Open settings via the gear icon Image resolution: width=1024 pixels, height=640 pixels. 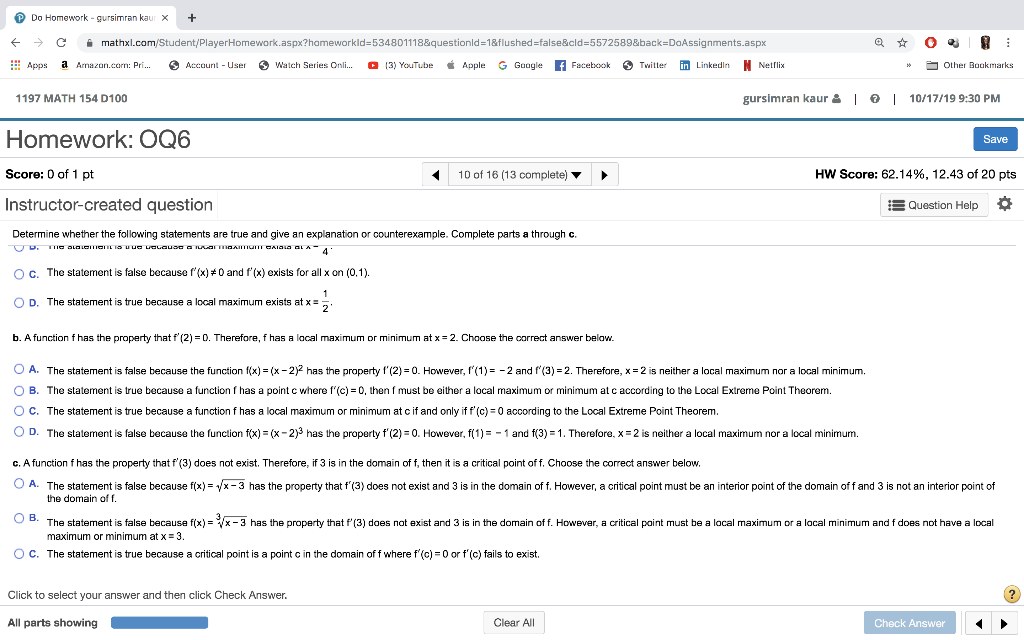pyautogui.click(x=1004, y=204)
